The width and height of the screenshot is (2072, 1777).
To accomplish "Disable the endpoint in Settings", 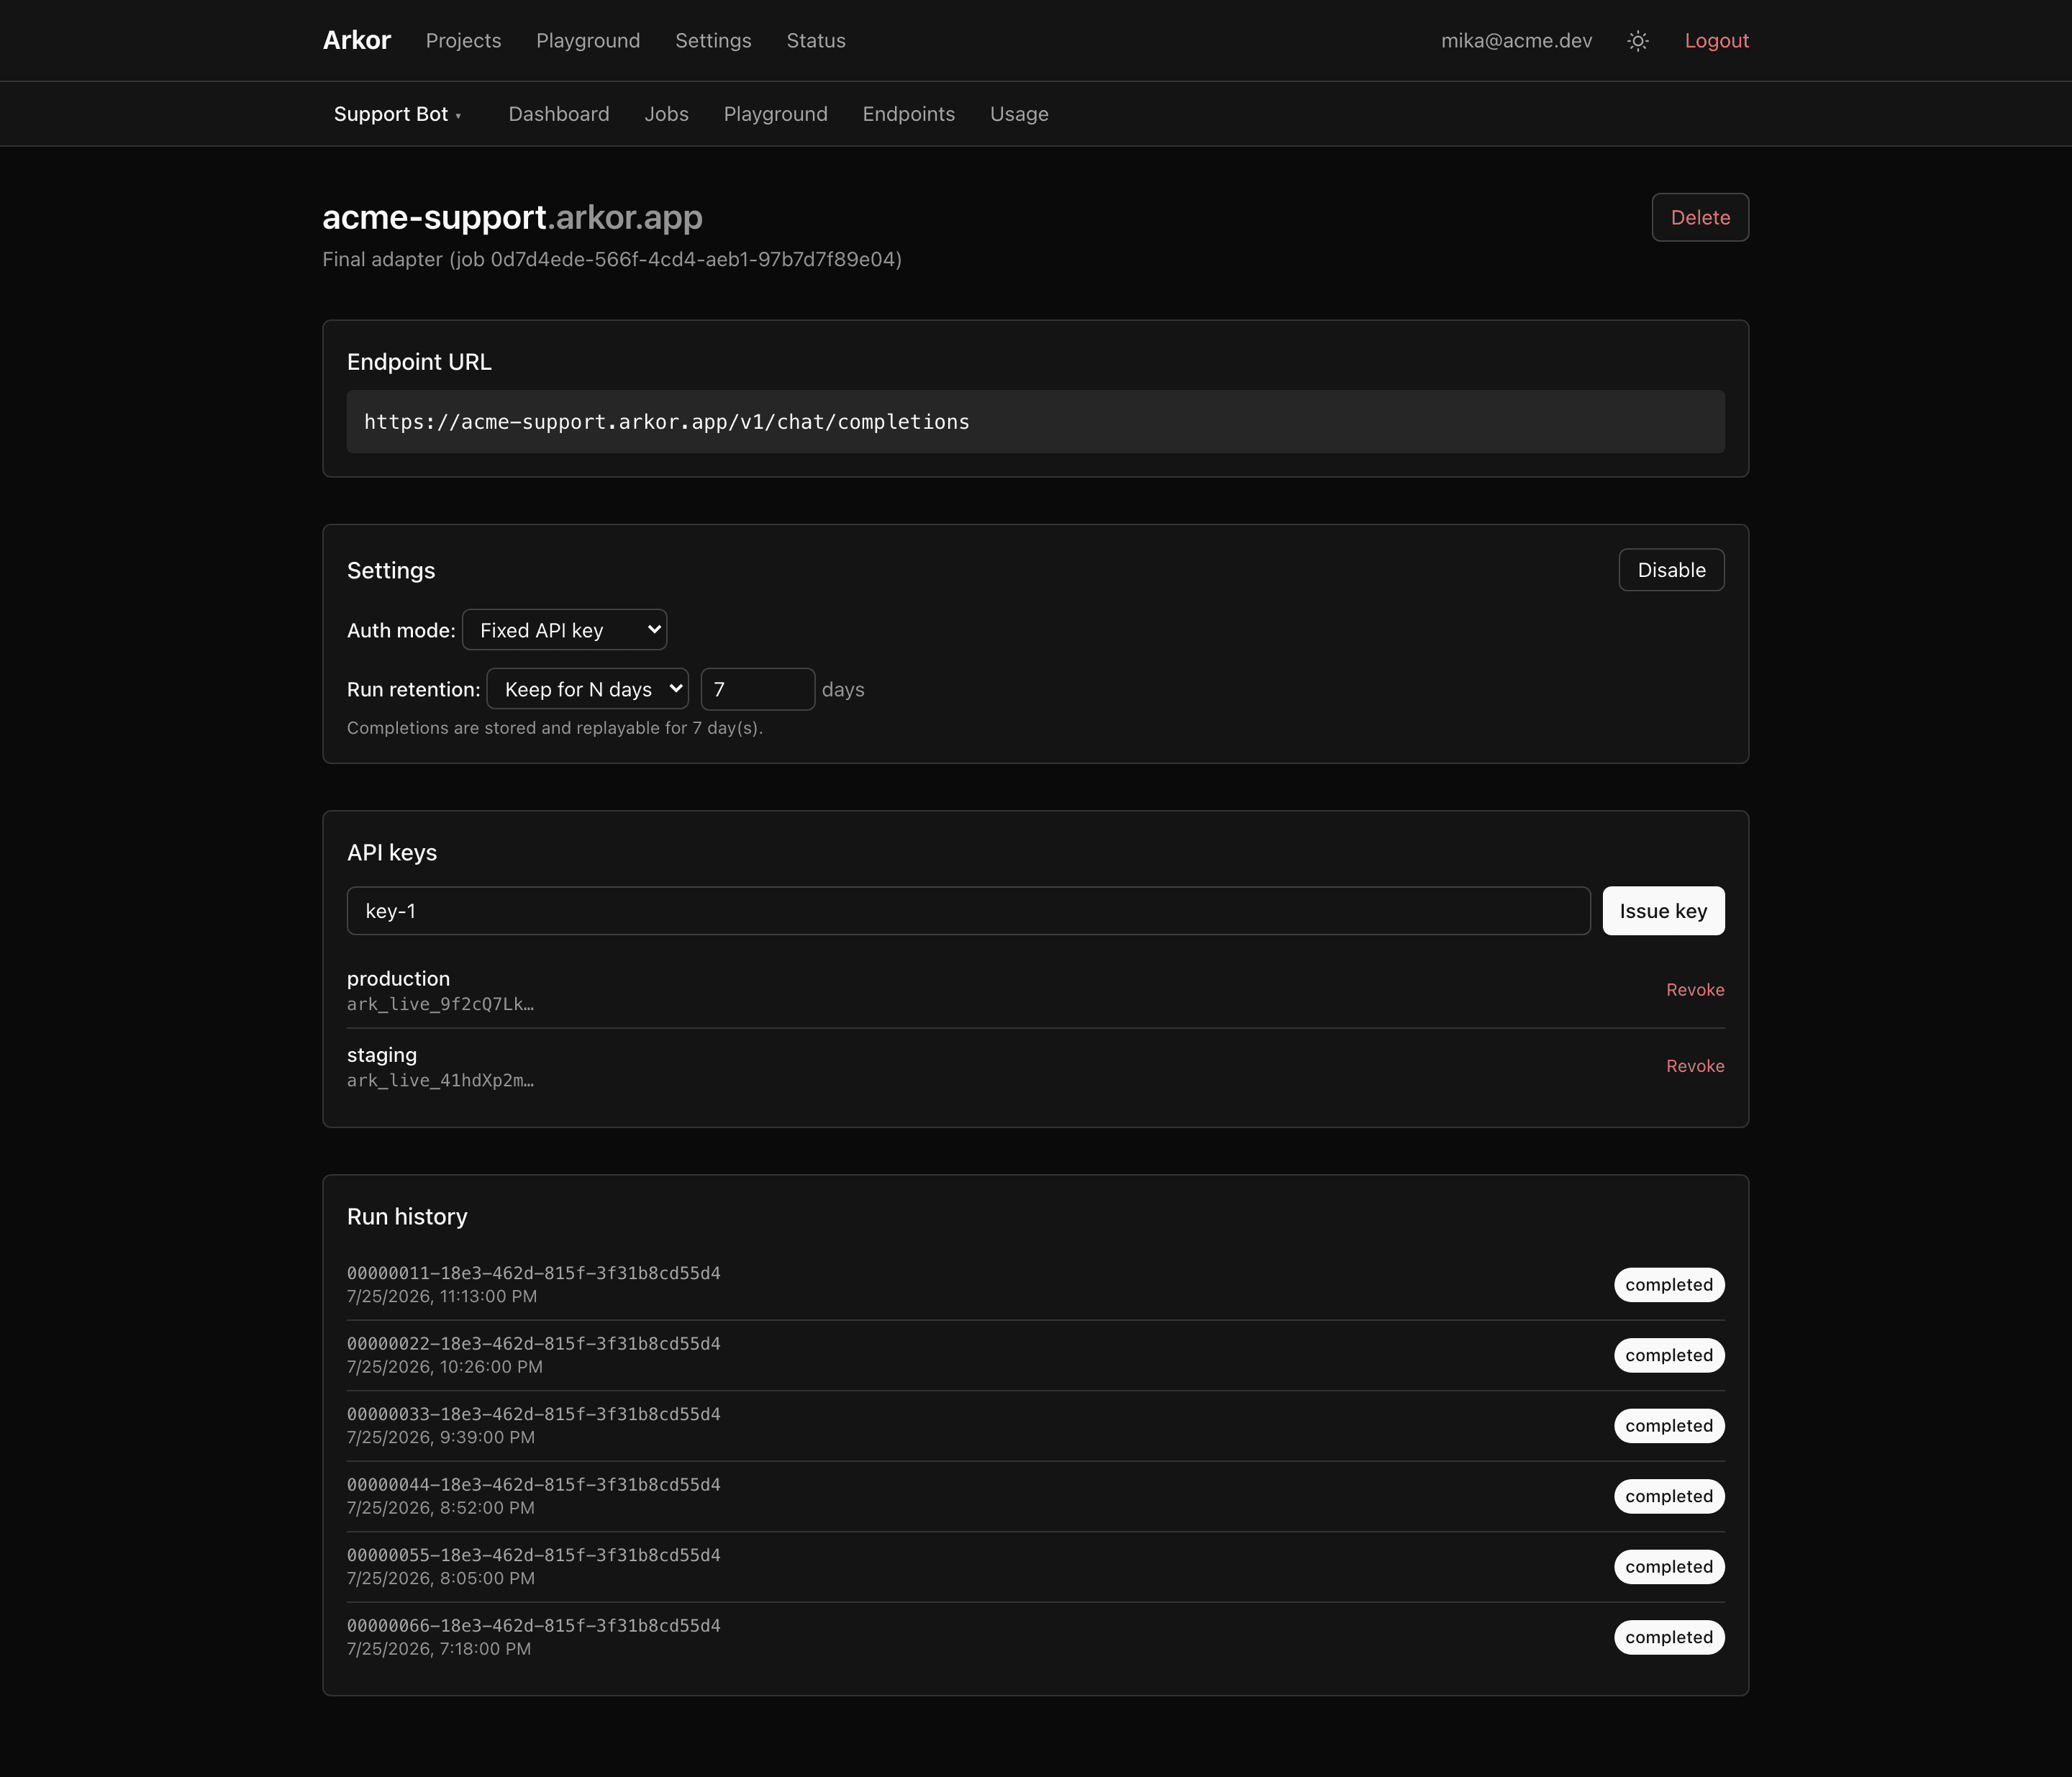I will [1671, 570].
